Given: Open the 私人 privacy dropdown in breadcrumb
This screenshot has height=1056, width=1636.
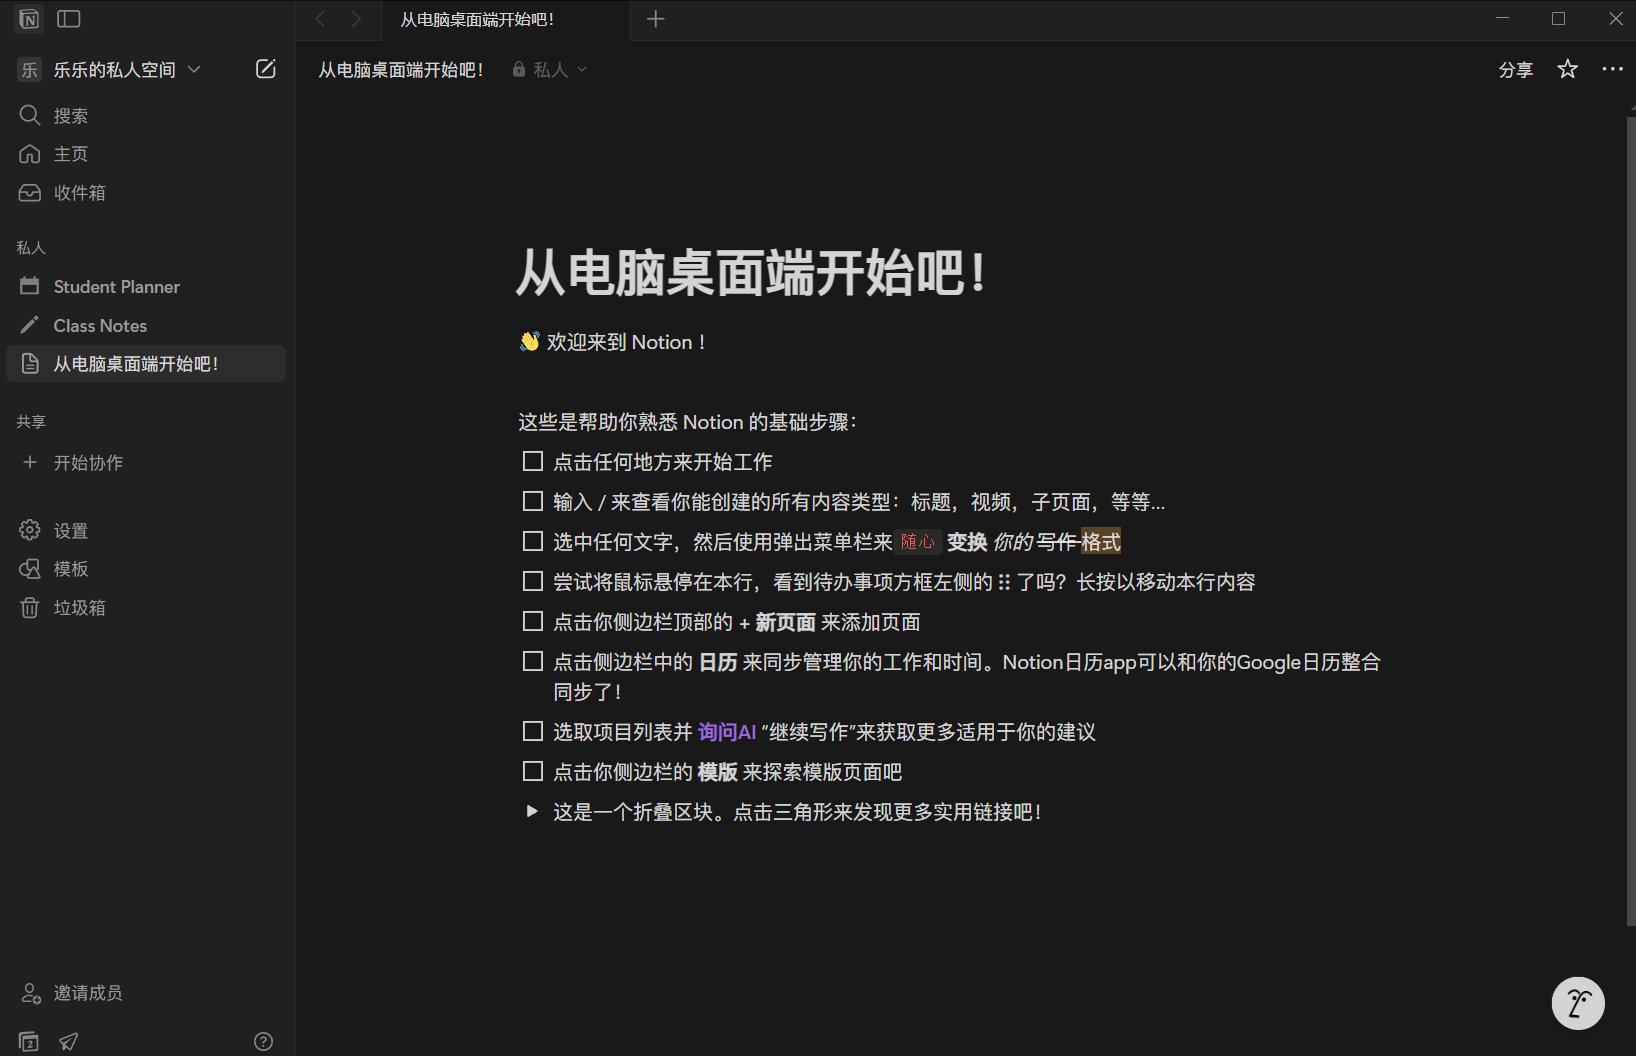Looking at the screenshot, I should (550, 69).
